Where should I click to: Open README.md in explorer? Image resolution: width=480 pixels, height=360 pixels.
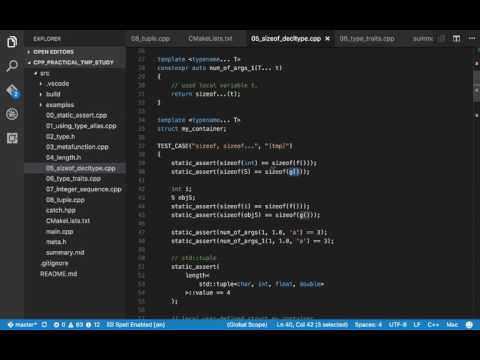pos(59,274)
